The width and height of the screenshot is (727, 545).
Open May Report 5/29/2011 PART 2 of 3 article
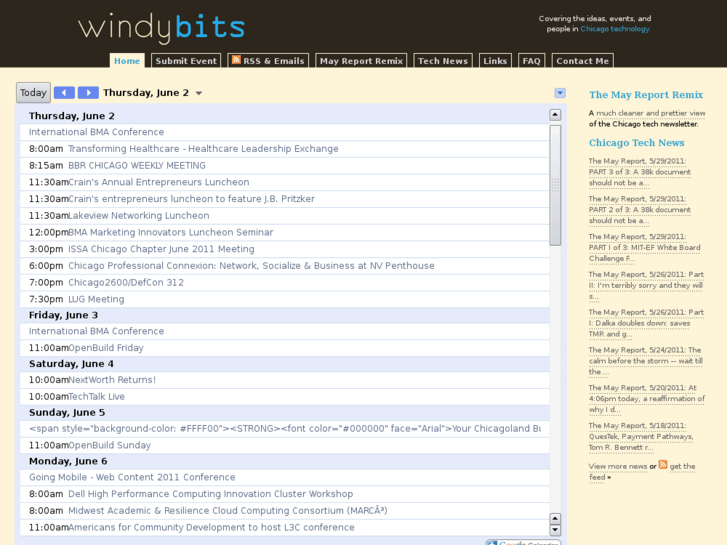pyautogui.click(x=640, y=210)
